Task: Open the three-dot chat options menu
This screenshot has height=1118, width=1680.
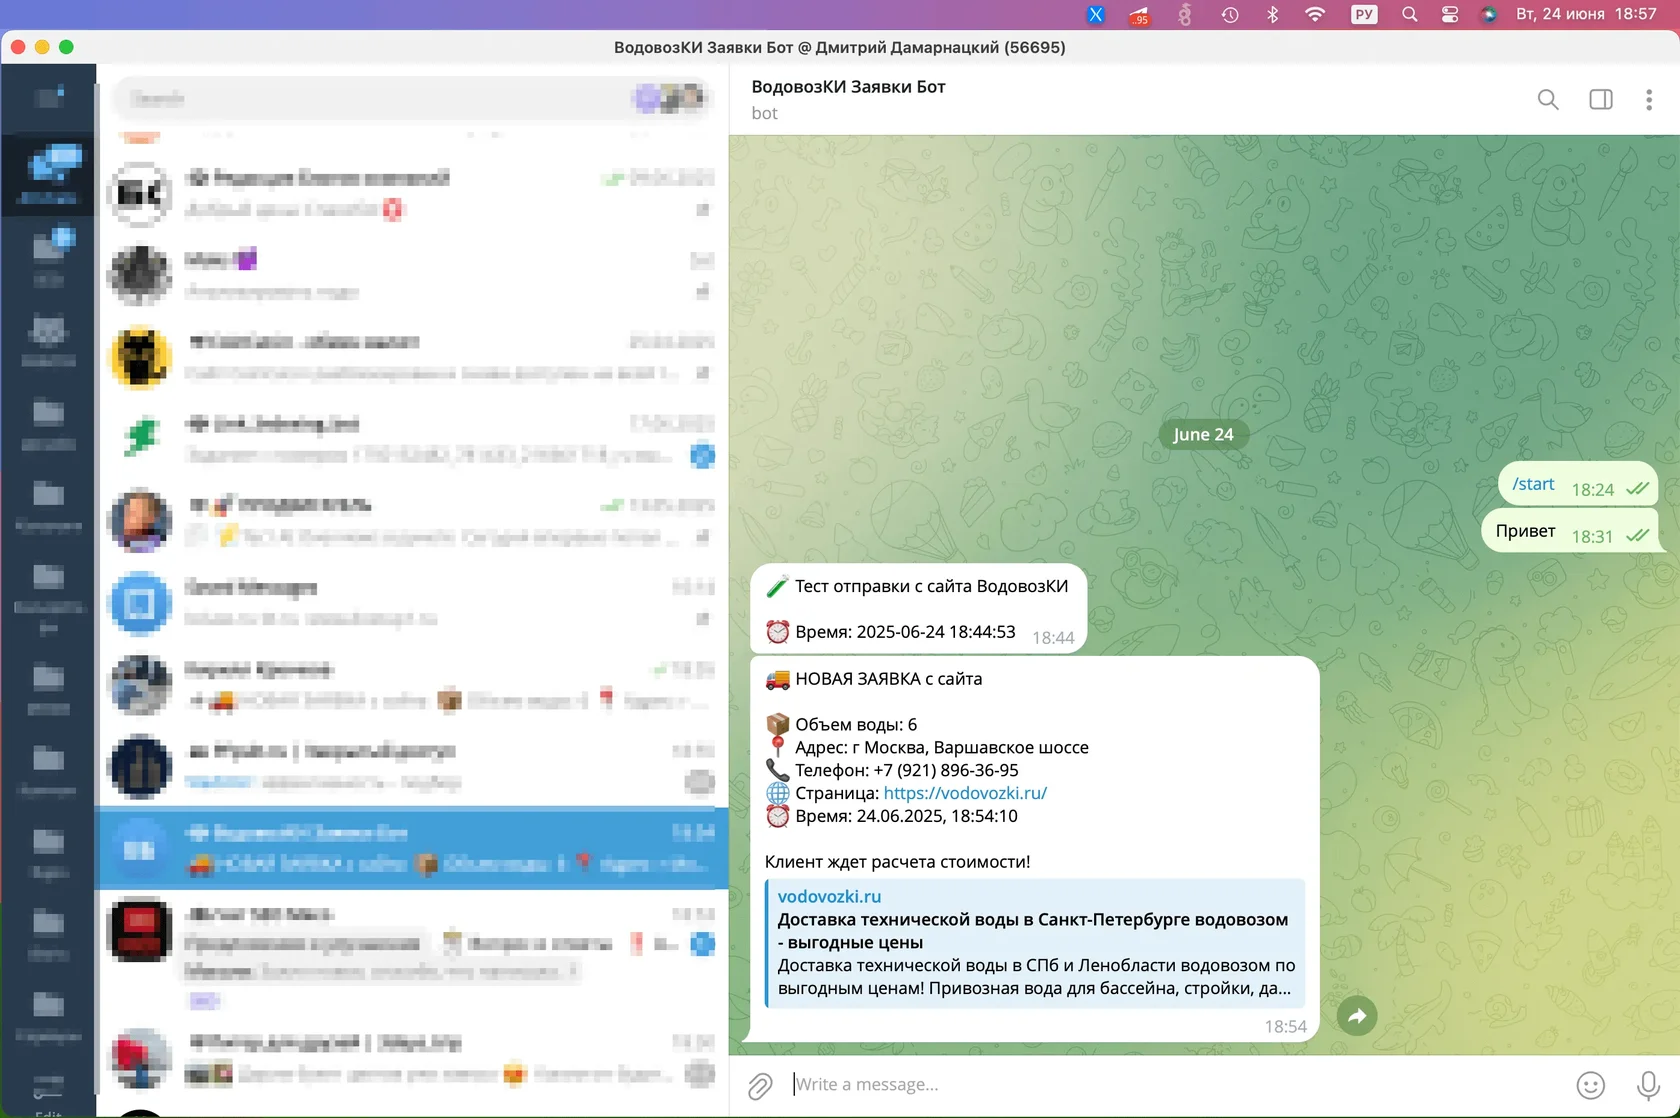Action: click(x=1649, y=99)
